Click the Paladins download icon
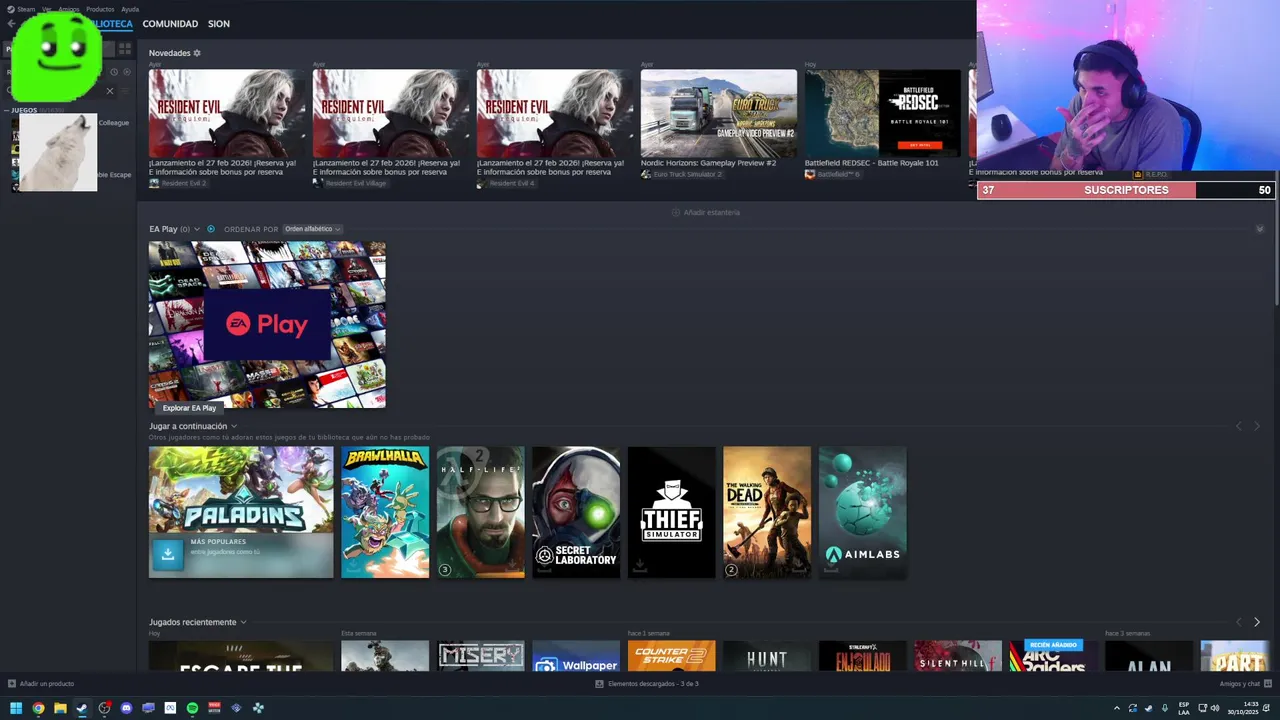1280x720 pixels. coord(168,553)
